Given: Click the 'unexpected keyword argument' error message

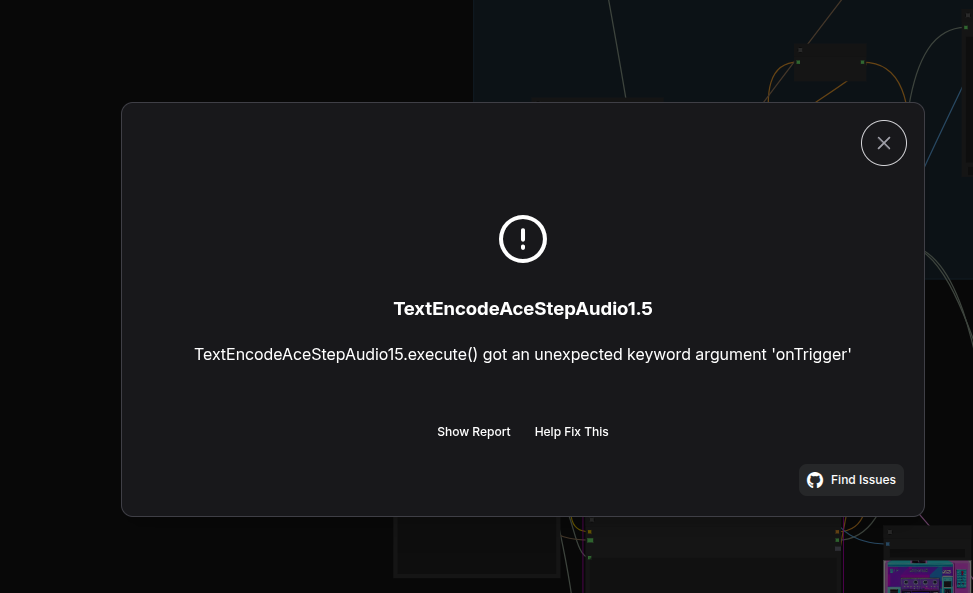Looking at the screenshot, I should coord(522,354).
